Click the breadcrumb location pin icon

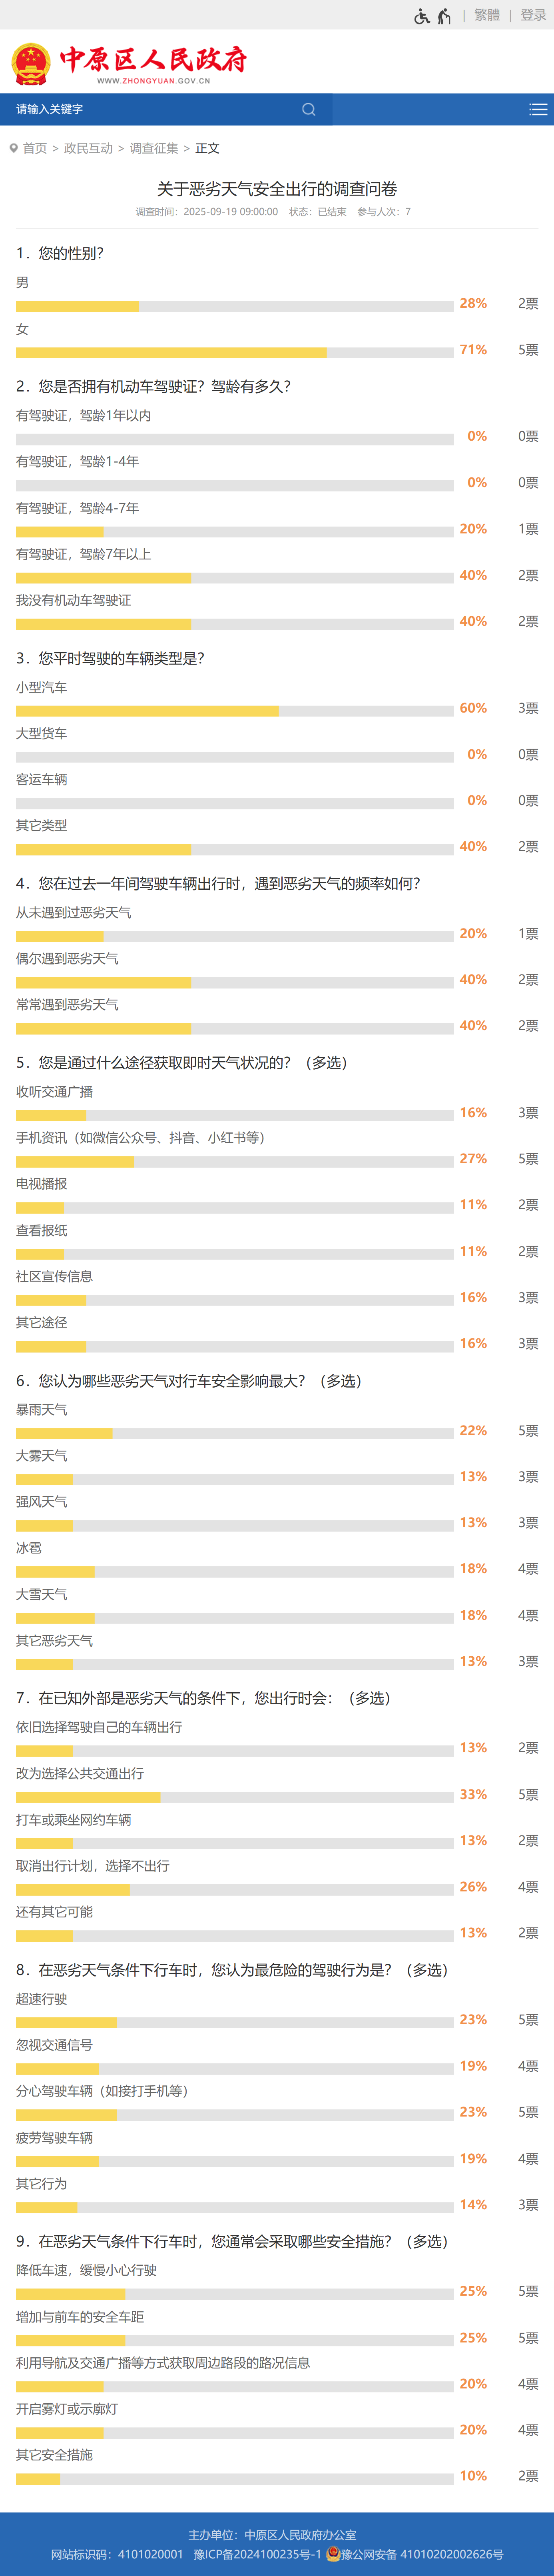click(14, 148)
